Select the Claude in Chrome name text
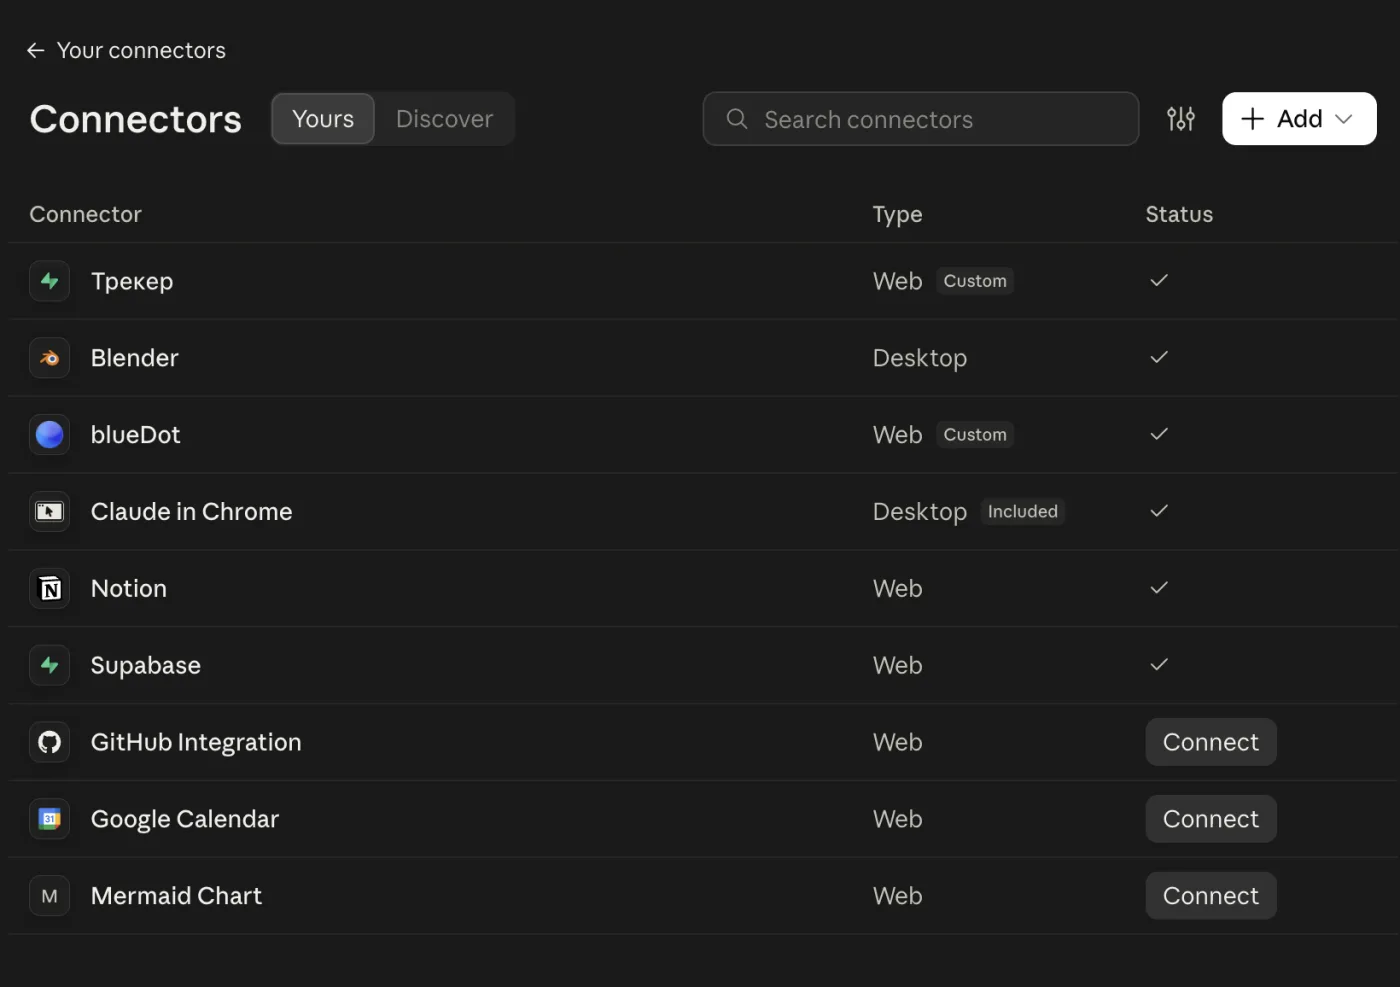1400x987 pixels. pos(192,512)
